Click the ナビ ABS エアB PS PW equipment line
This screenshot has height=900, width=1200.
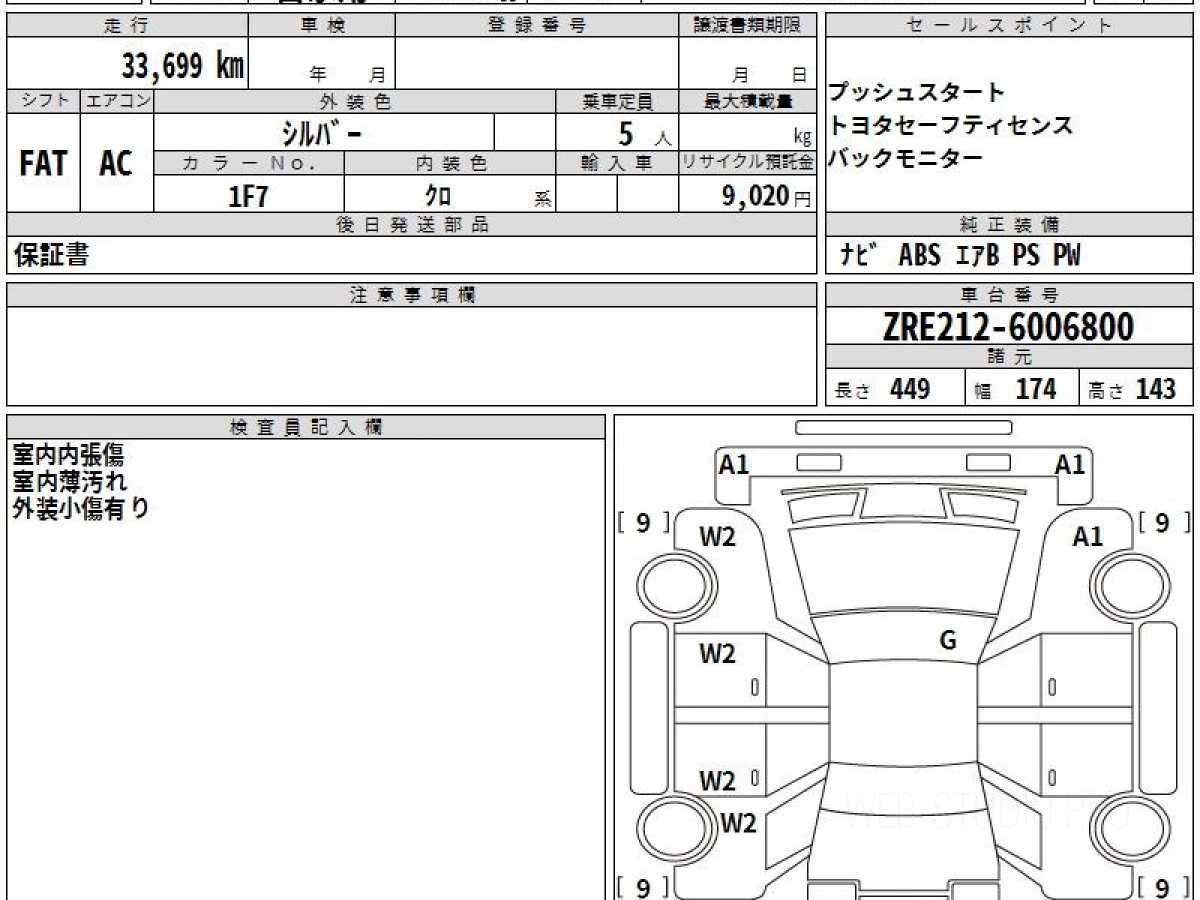point(960,256)
